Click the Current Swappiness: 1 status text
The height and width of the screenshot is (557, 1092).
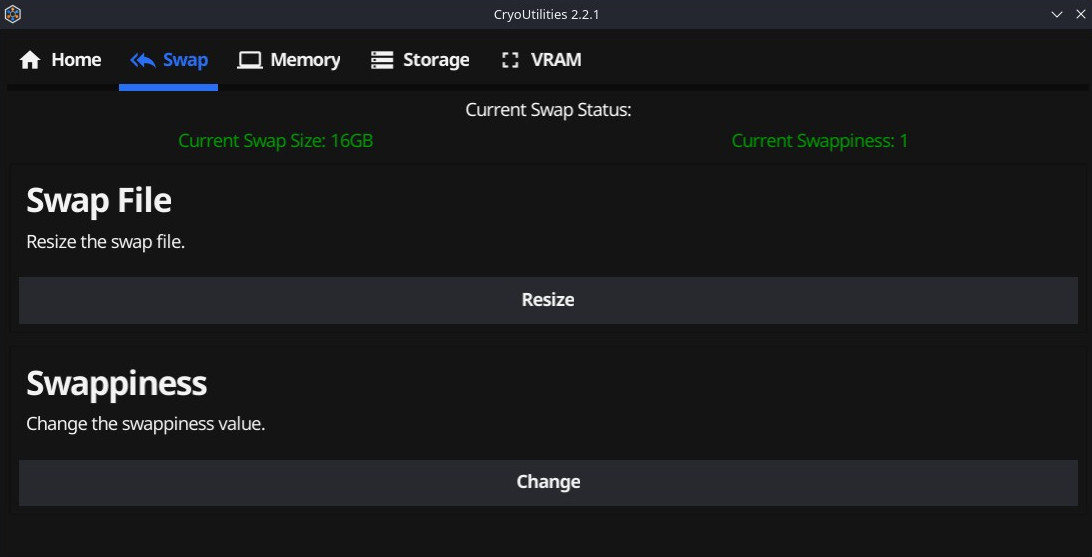820,141
